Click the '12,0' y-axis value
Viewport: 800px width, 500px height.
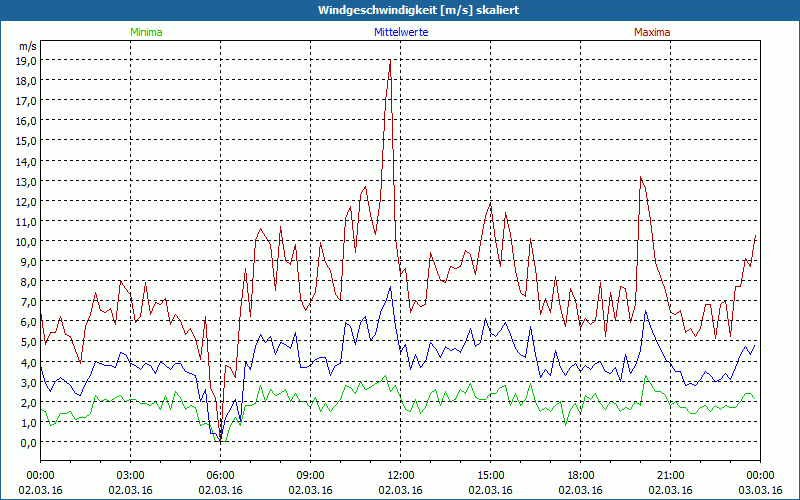26,202
